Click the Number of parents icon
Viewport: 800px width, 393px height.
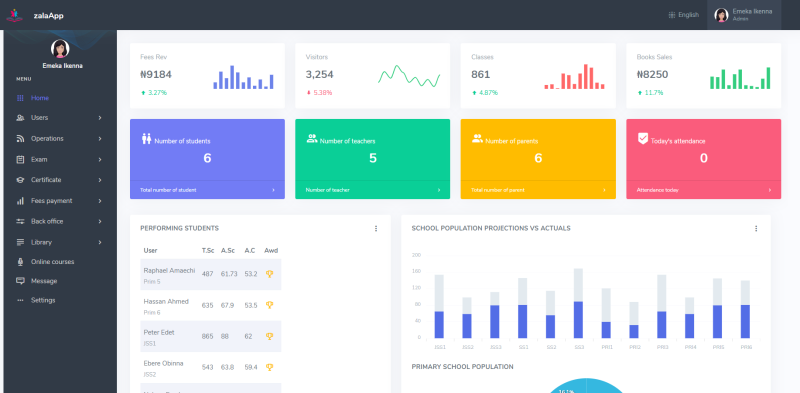coord(477,138)
